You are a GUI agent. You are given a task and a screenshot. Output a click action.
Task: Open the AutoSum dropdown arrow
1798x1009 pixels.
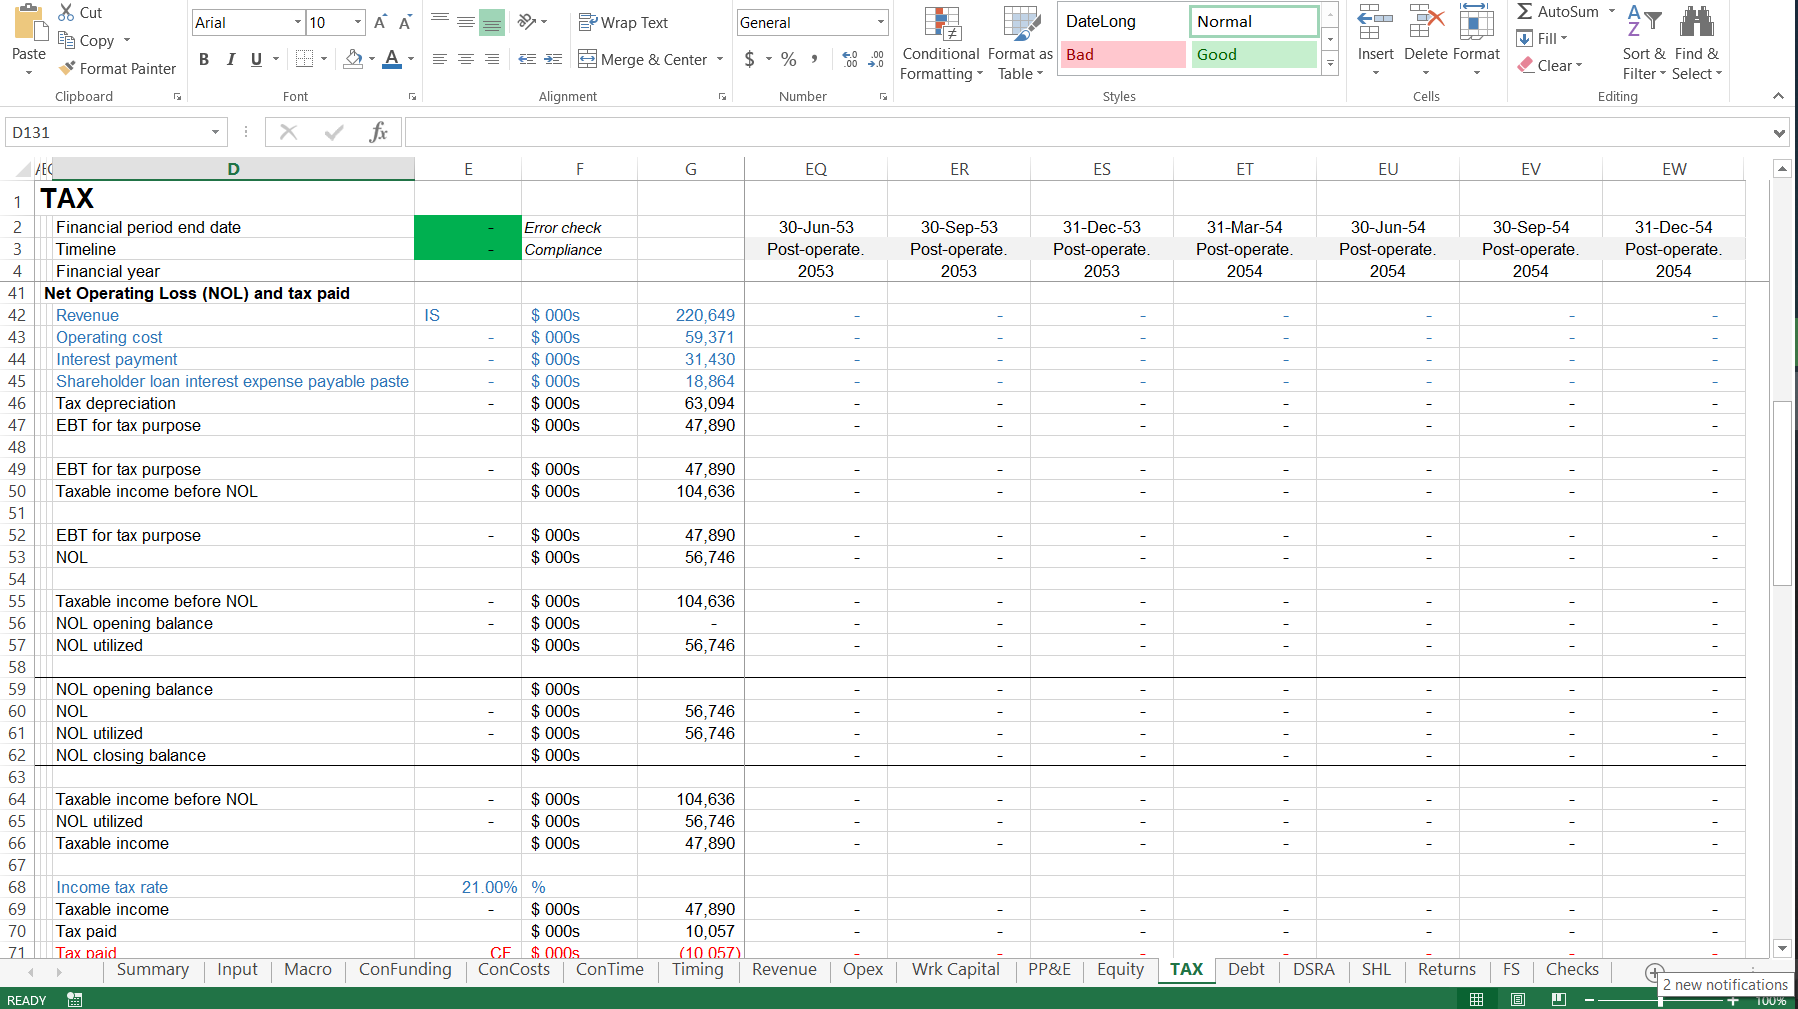click(1611, 11)
